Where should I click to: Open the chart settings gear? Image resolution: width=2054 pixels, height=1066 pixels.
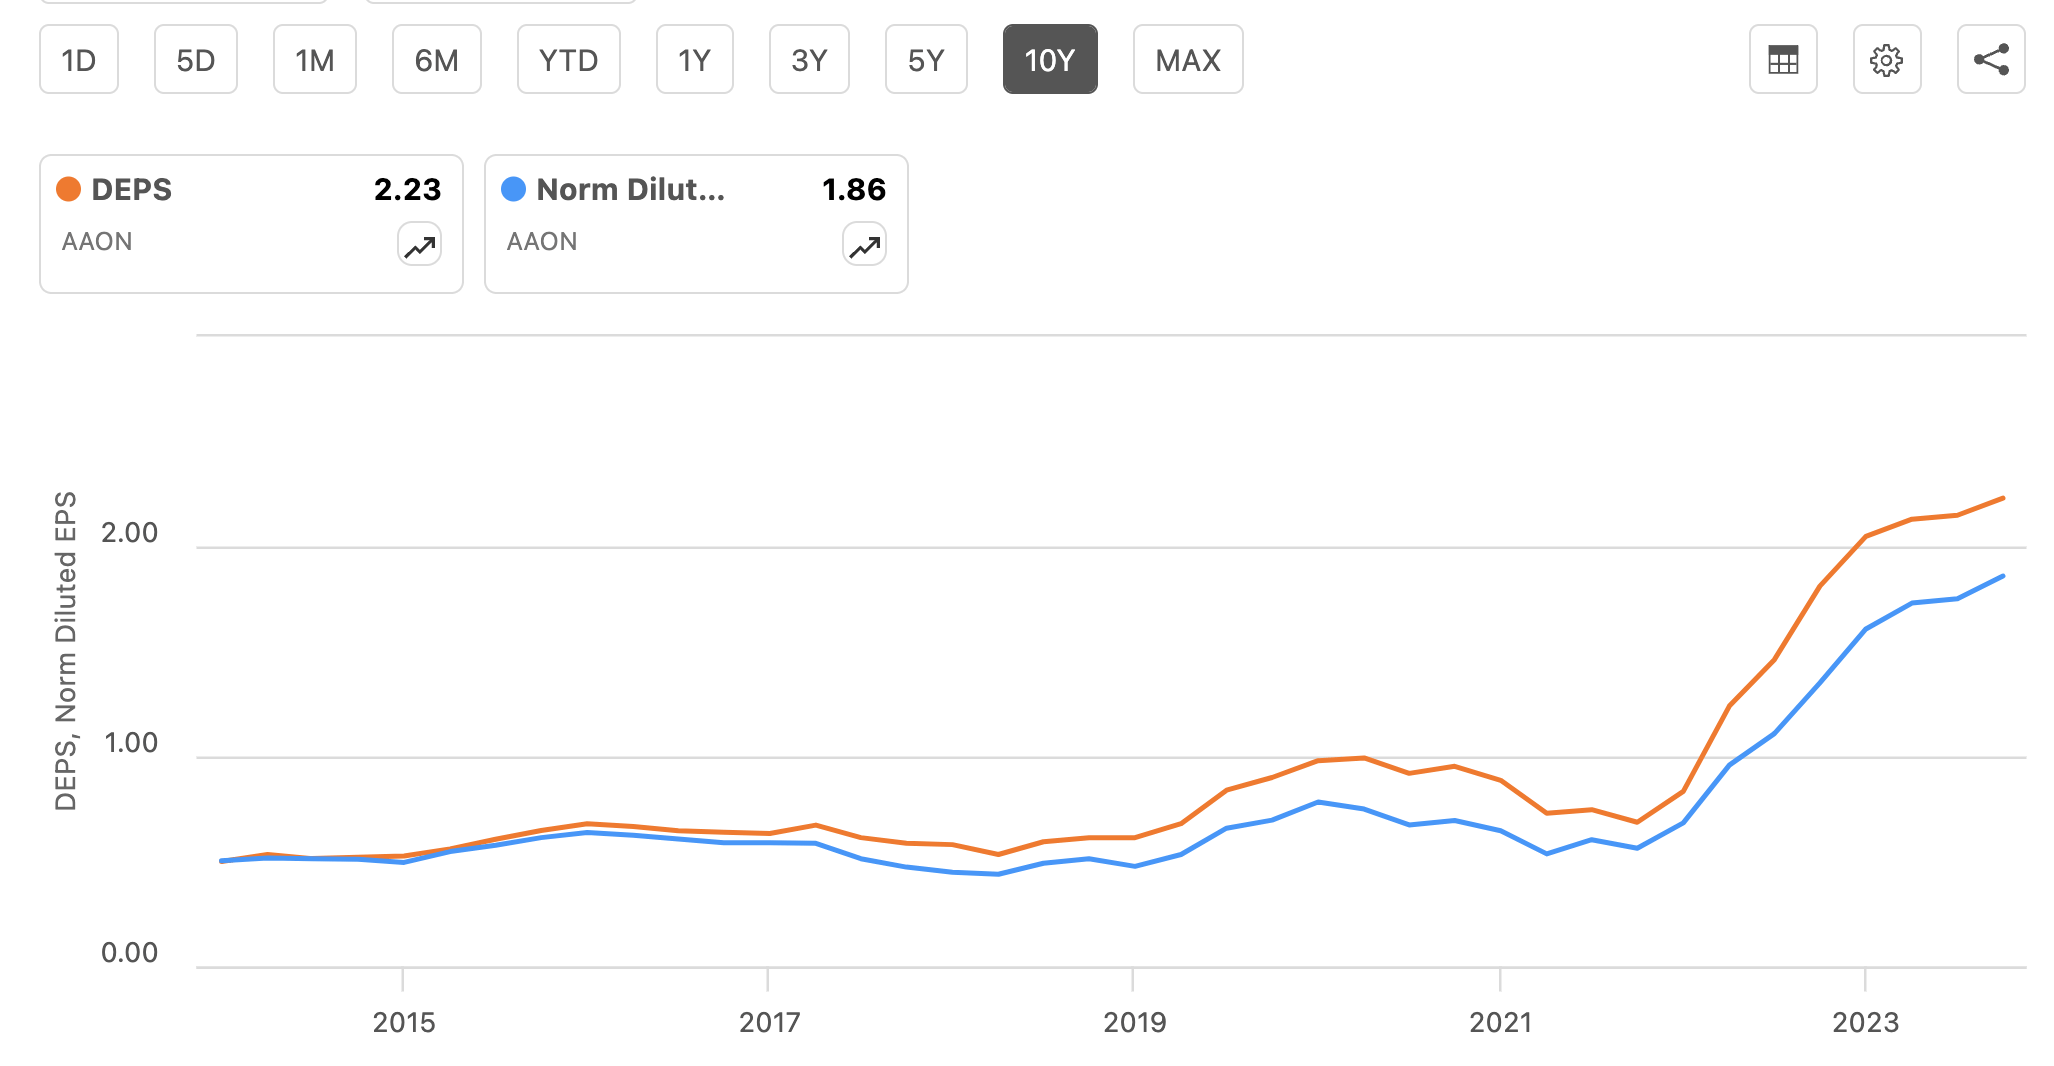pyautogui.click(x=1887, y=60)
